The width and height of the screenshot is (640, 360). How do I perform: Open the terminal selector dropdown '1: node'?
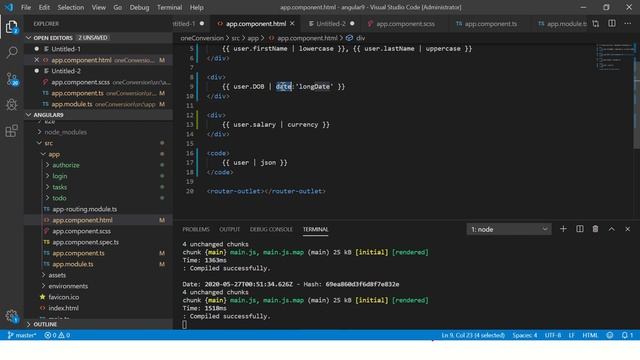[509, 229]
